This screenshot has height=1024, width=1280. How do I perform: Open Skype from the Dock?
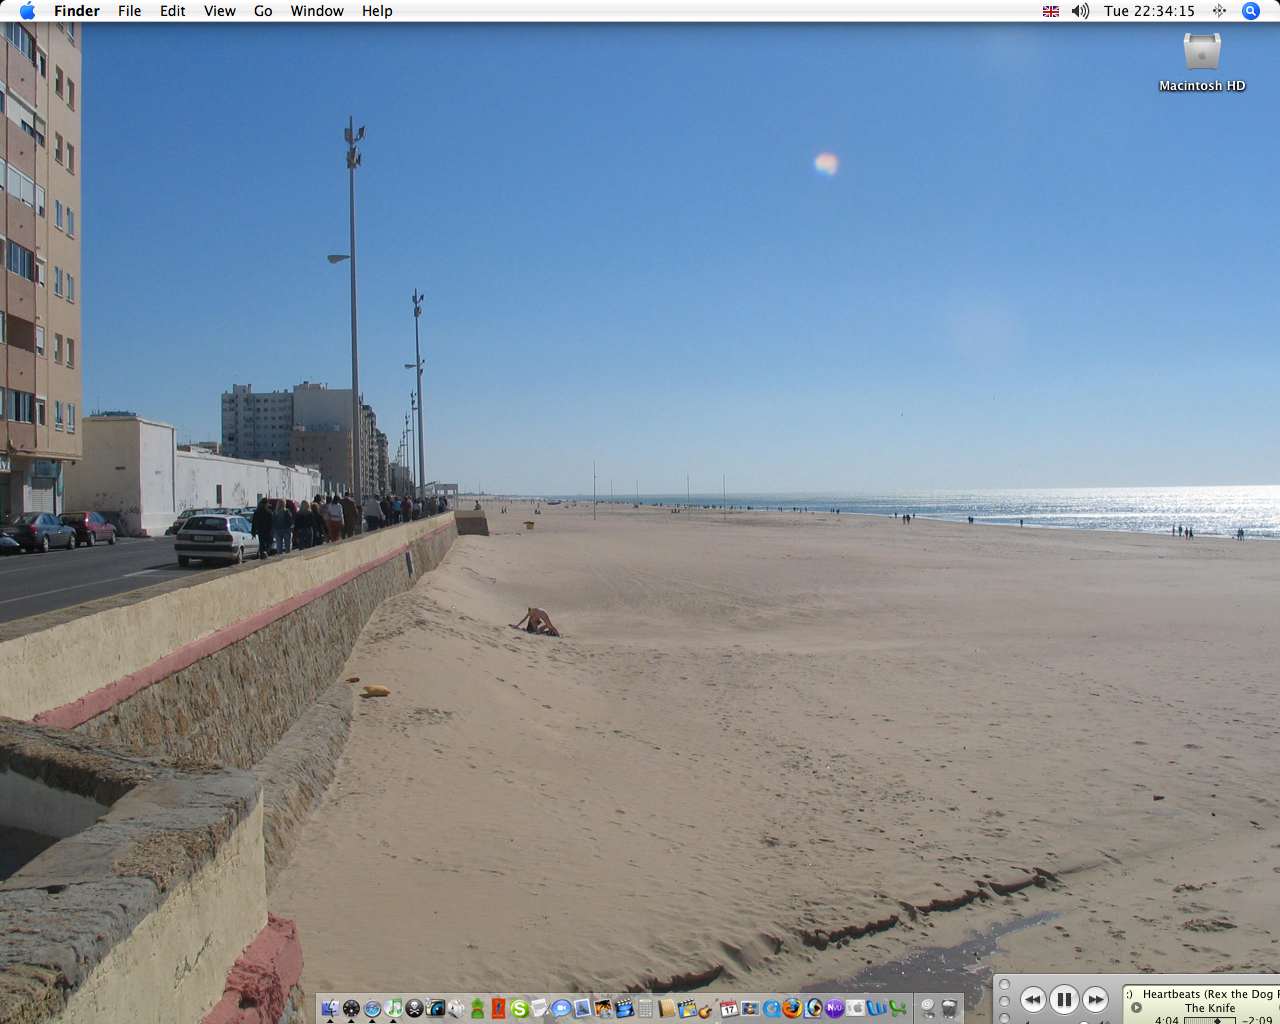click(x=519, y=1008)
